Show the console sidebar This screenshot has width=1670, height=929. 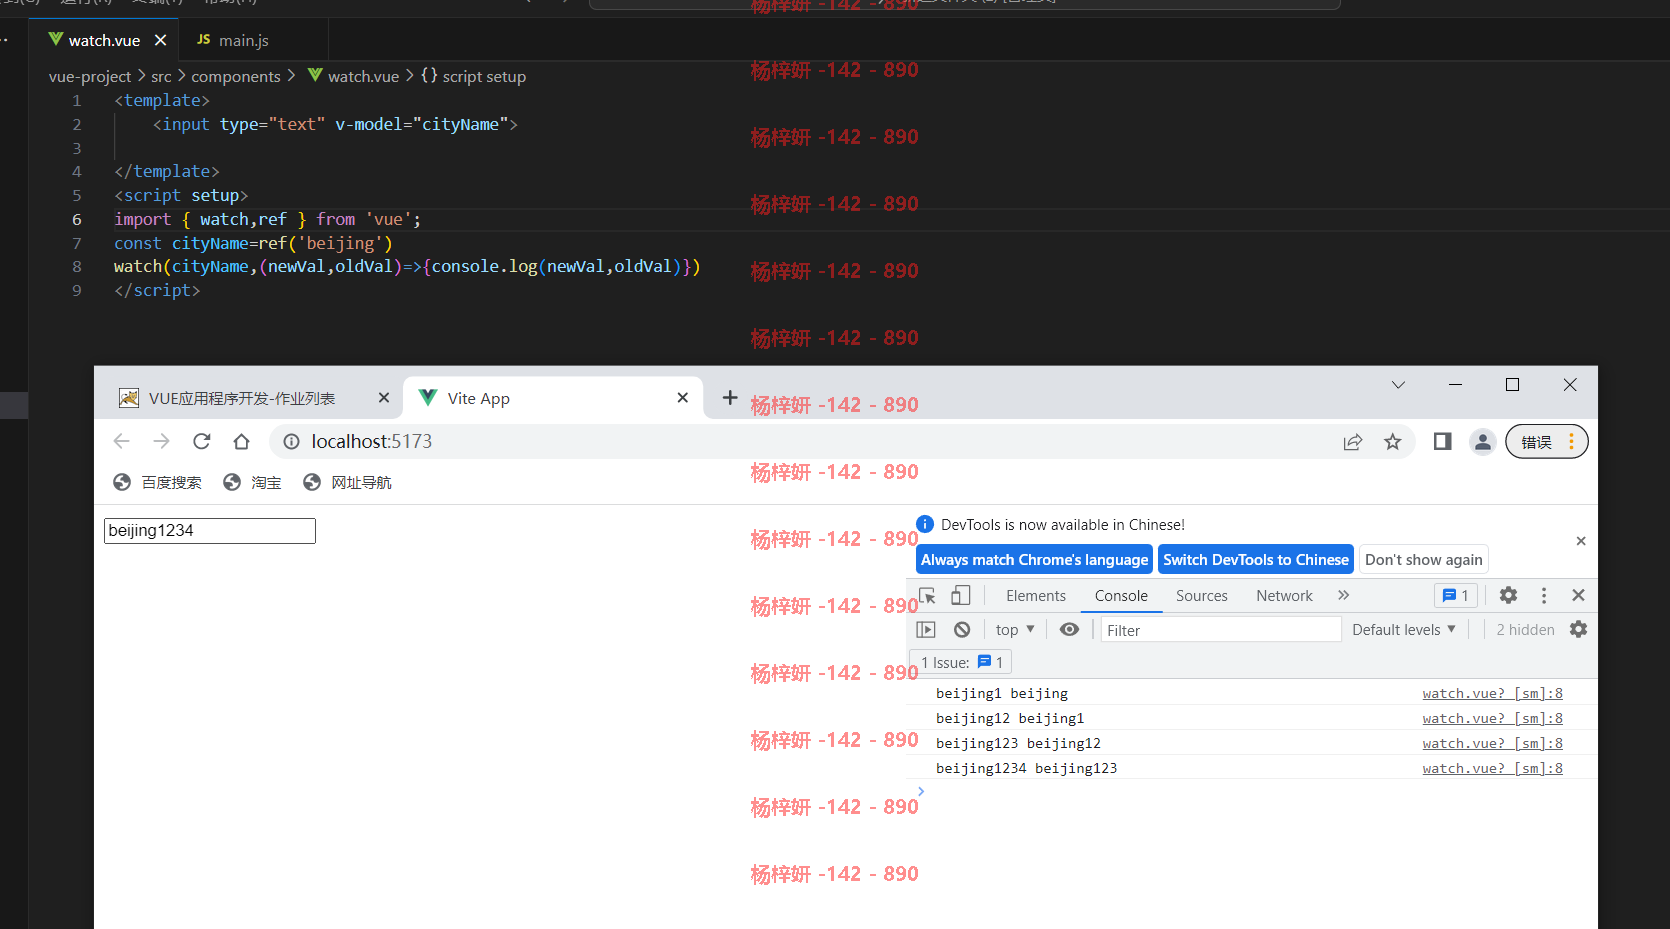pyautogui.click(x=926, y=629)
